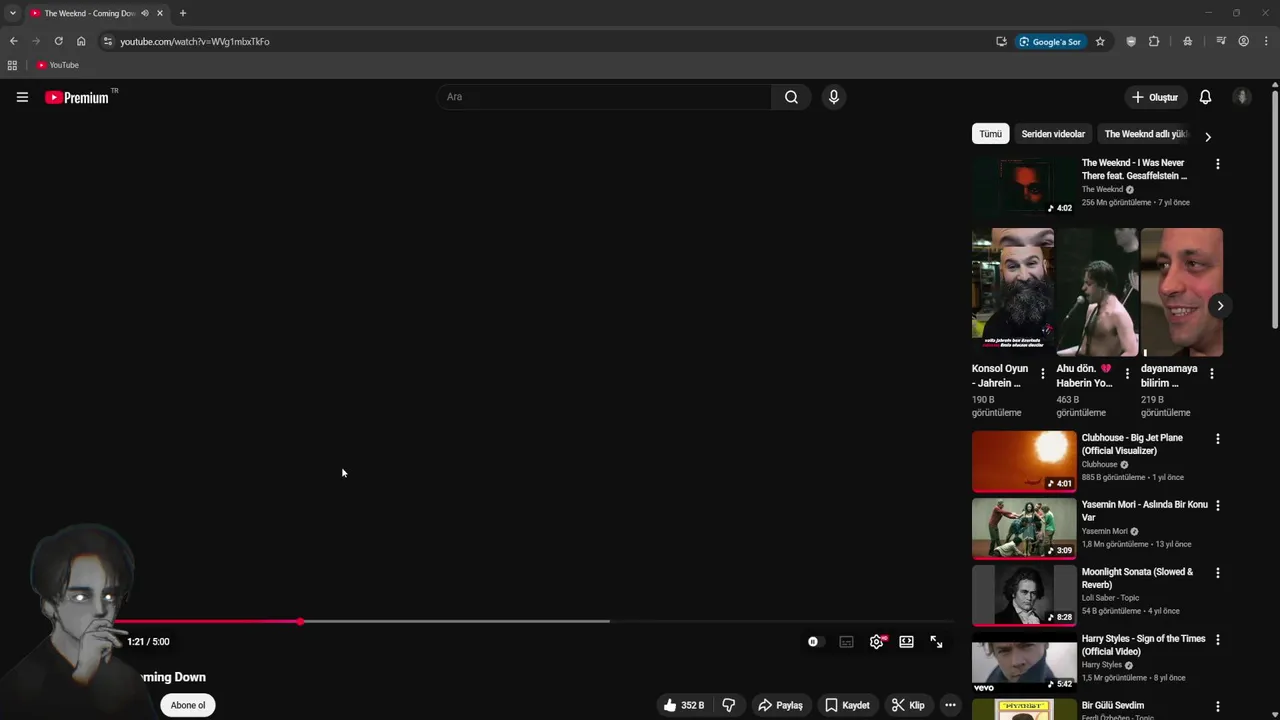Viewport: 1280px width, 720px height.
Task: Like the video with 352 B likes
Action: click(x=683, y=705)
